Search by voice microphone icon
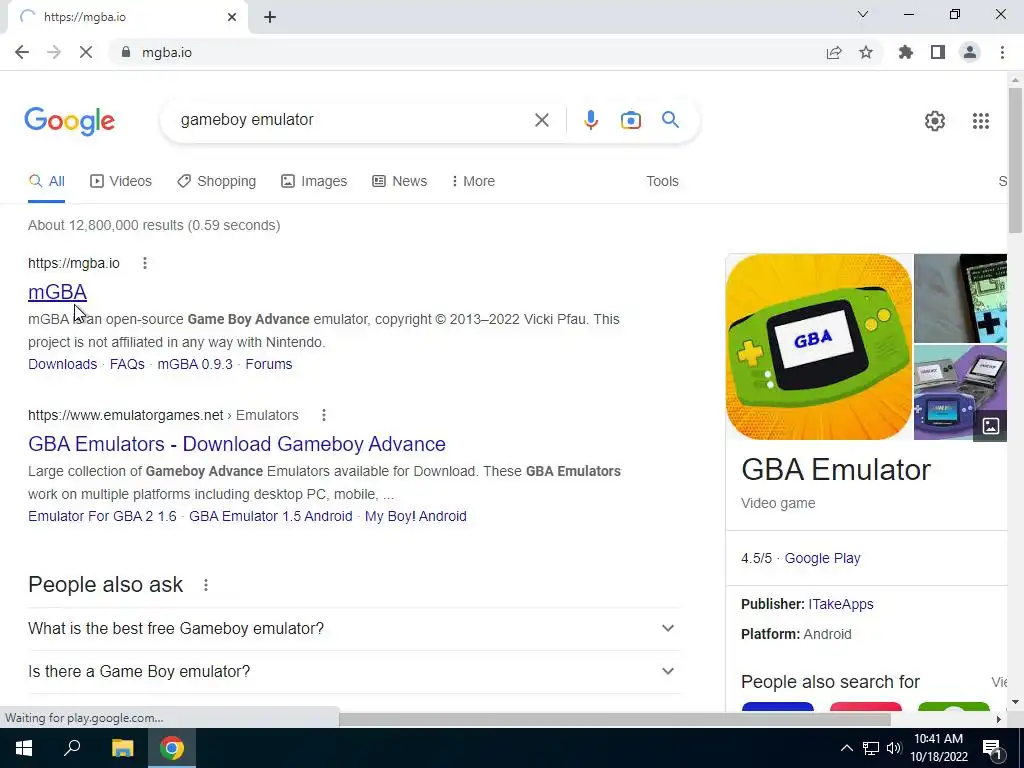This screenshot has width=1024, height=768. click(x=590, y=120)
